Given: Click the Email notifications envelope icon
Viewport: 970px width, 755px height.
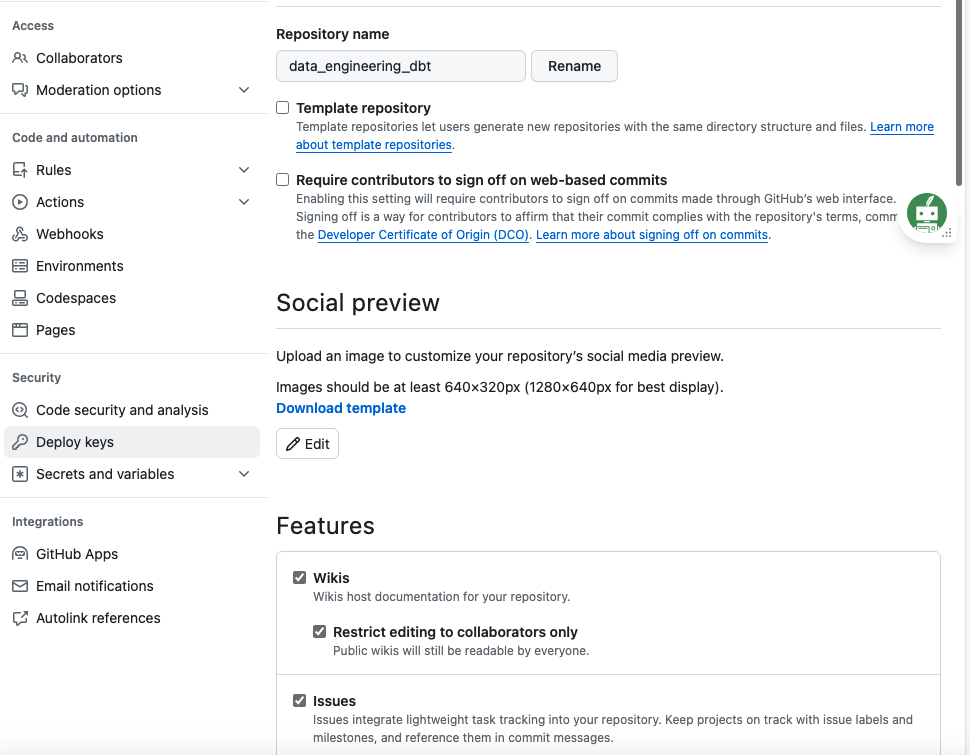Looking at the screenshot, I should [x=20, y=586].
